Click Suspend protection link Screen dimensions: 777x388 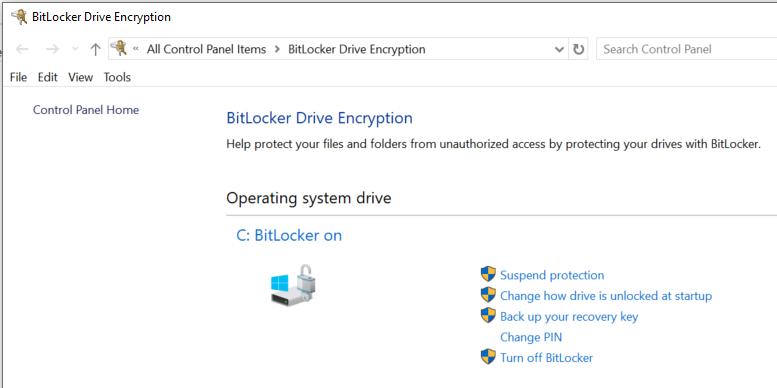tap(552, 275)
